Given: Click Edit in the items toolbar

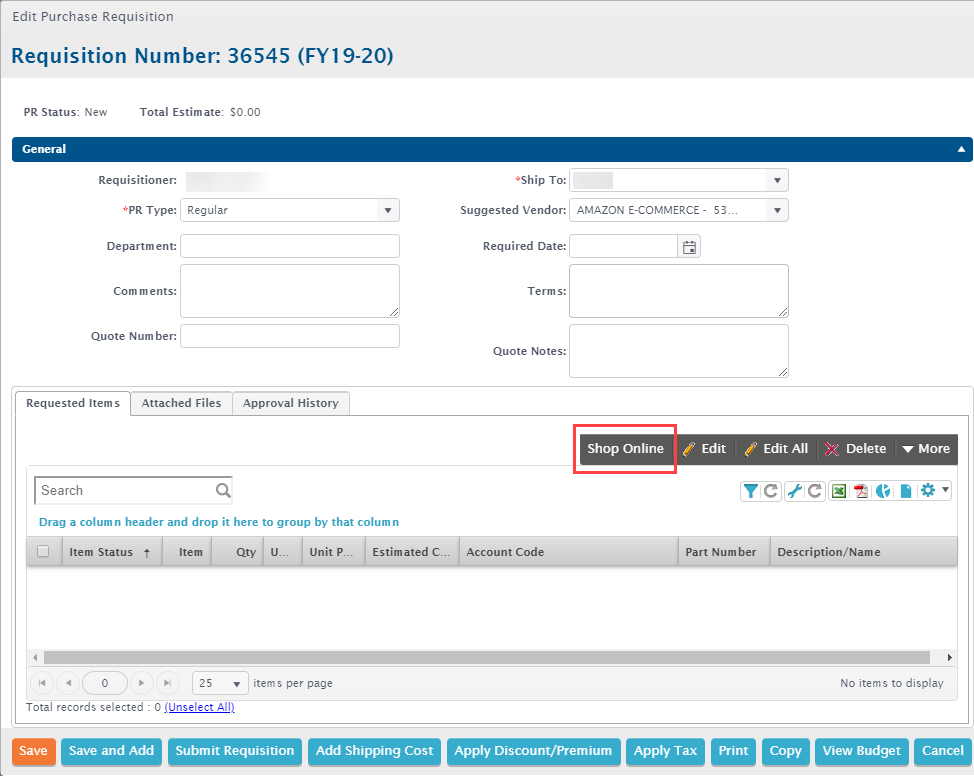Looking at the screenshot, I should 704,449.
